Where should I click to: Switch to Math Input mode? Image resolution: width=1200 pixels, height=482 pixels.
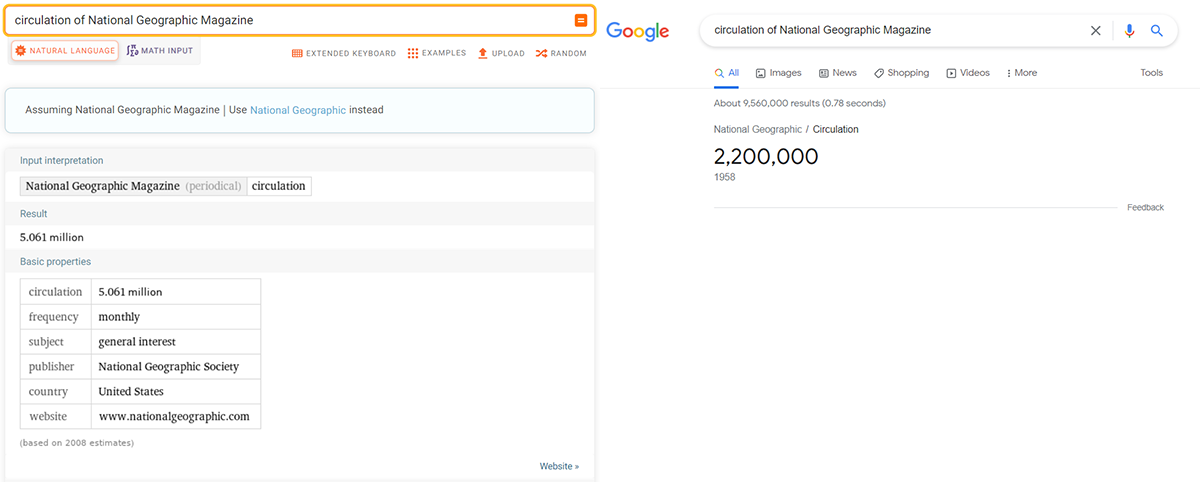coord(160,50)
